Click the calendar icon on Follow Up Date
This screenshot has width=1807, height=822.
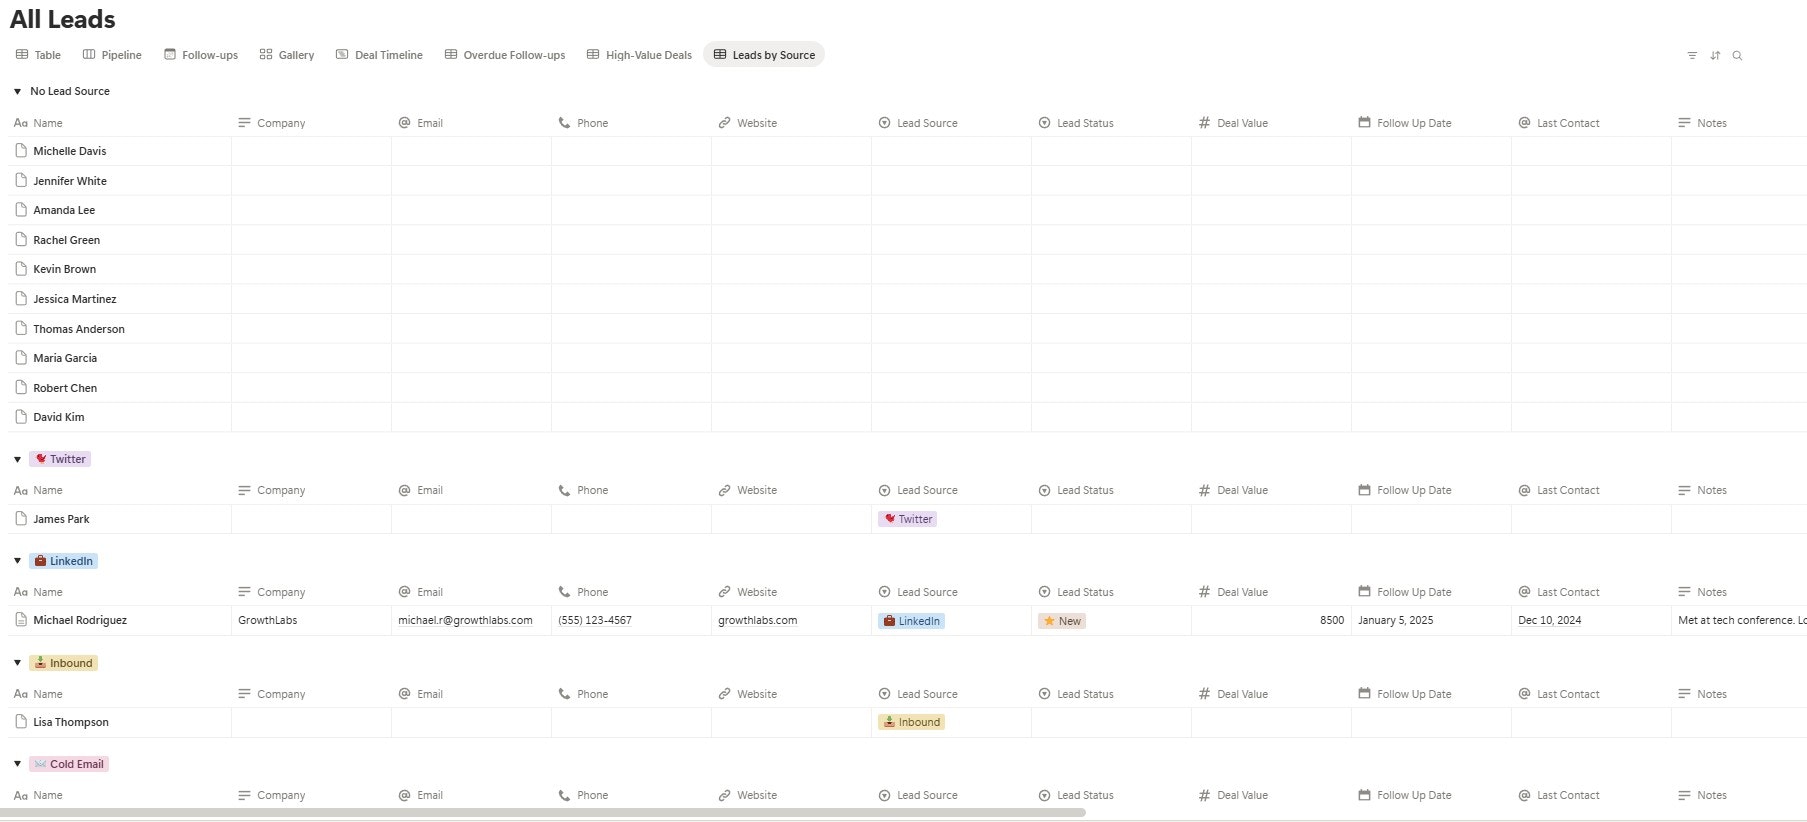click(1363, 122)
